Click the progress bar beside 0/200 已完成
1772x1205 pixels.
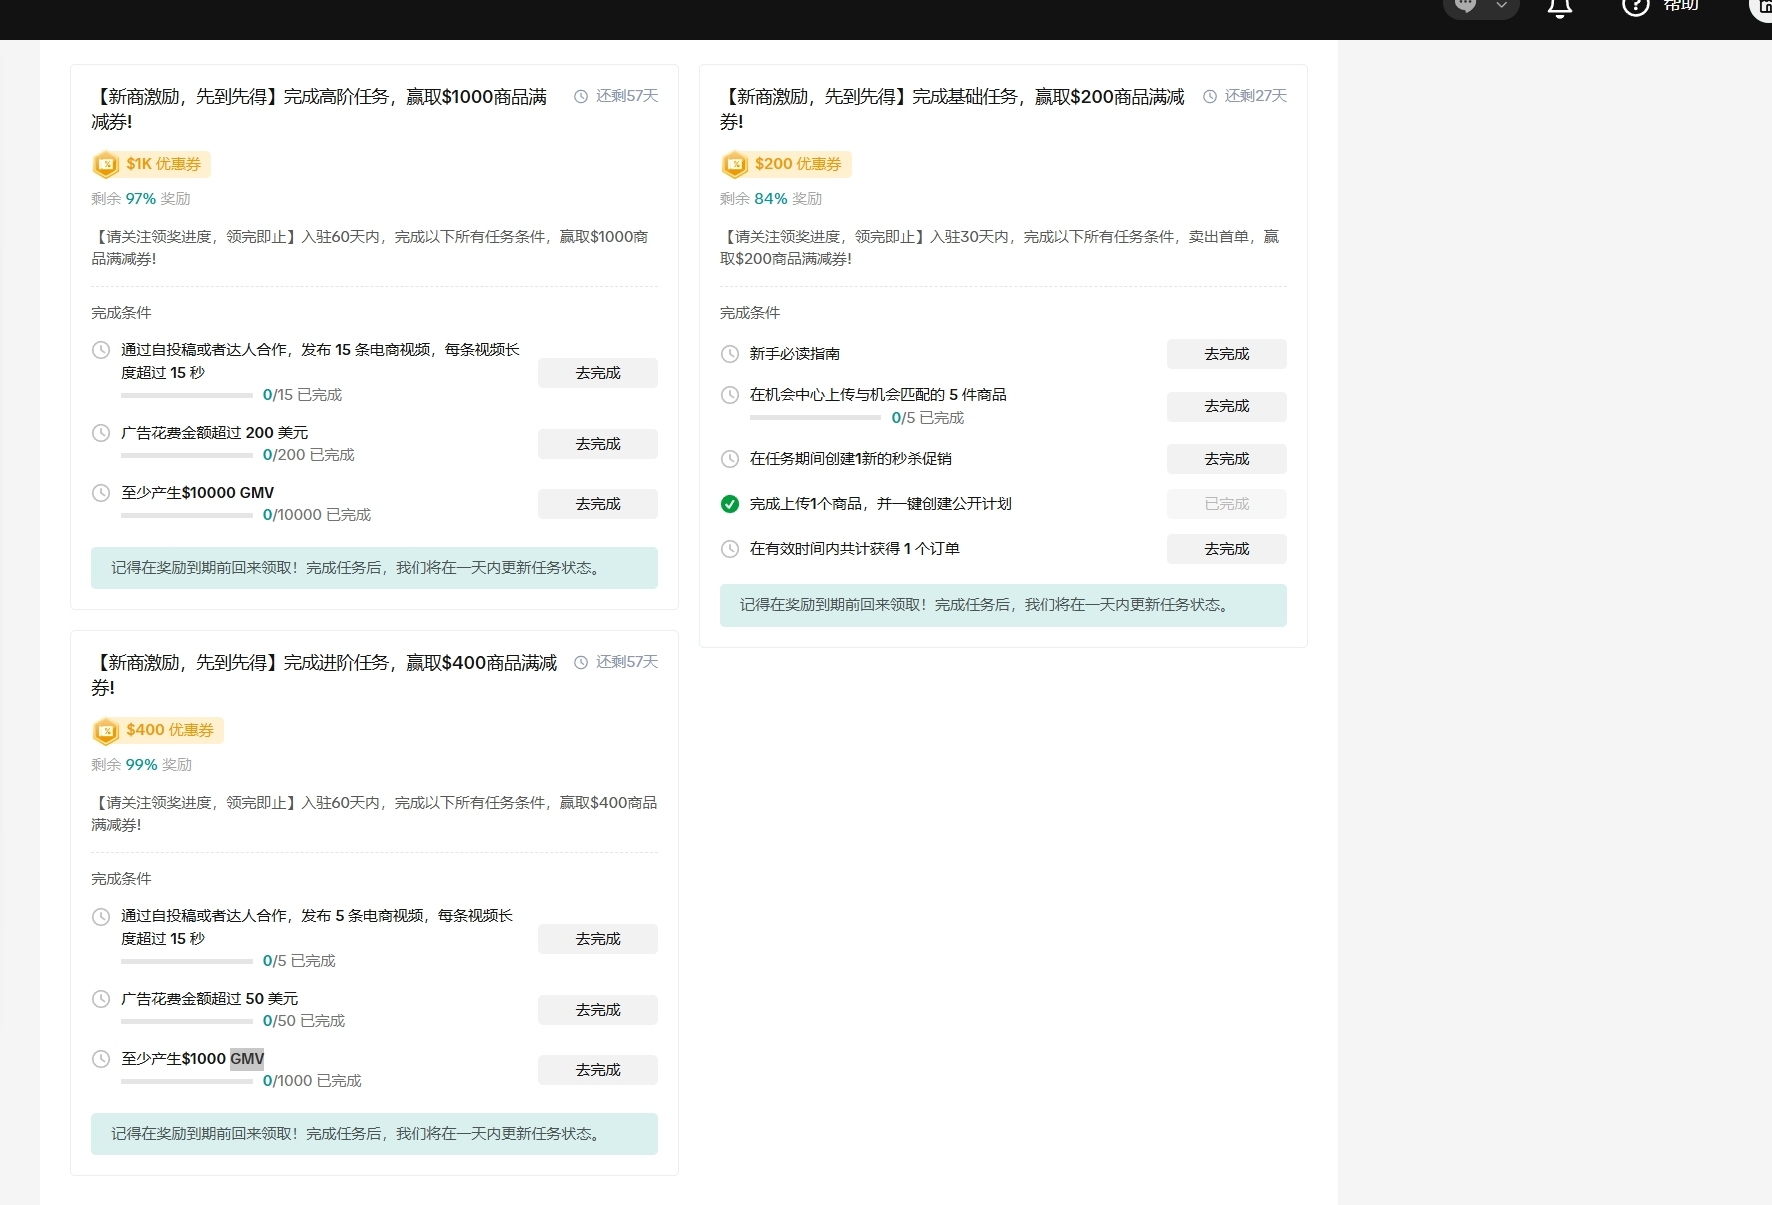187,455
